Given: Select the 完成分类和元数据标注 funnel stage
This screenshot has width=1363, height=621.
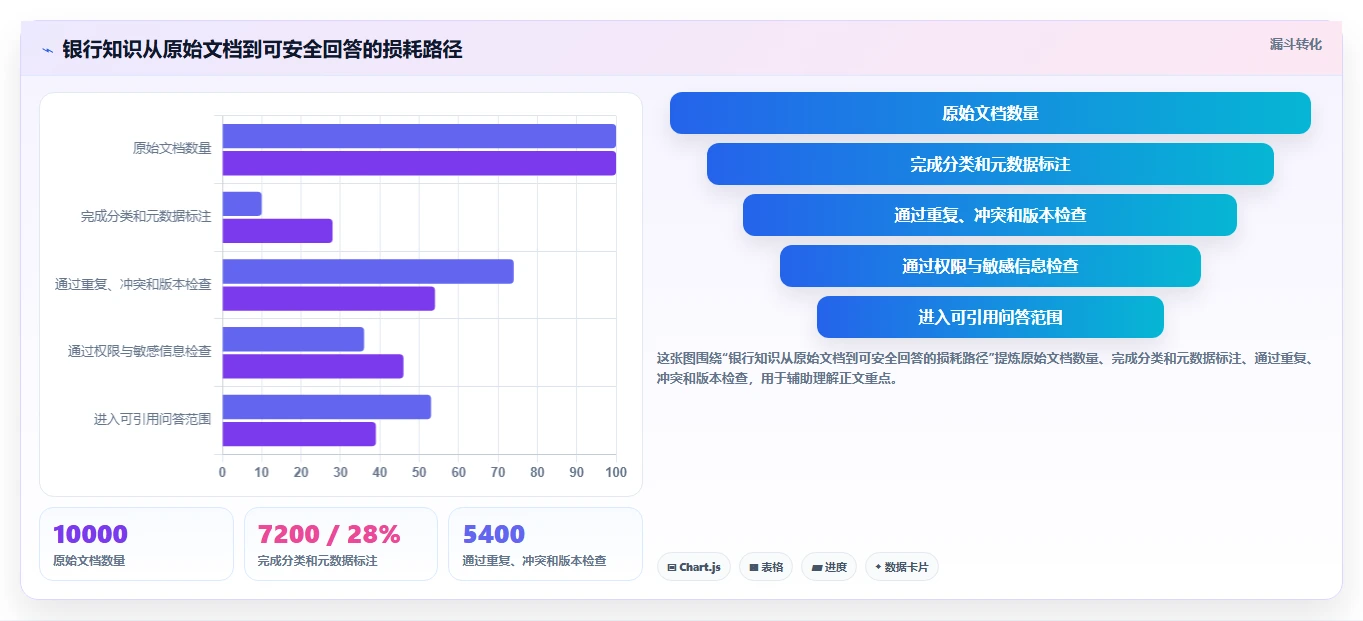Looking at the screenshot, I should tap(990, 164).
